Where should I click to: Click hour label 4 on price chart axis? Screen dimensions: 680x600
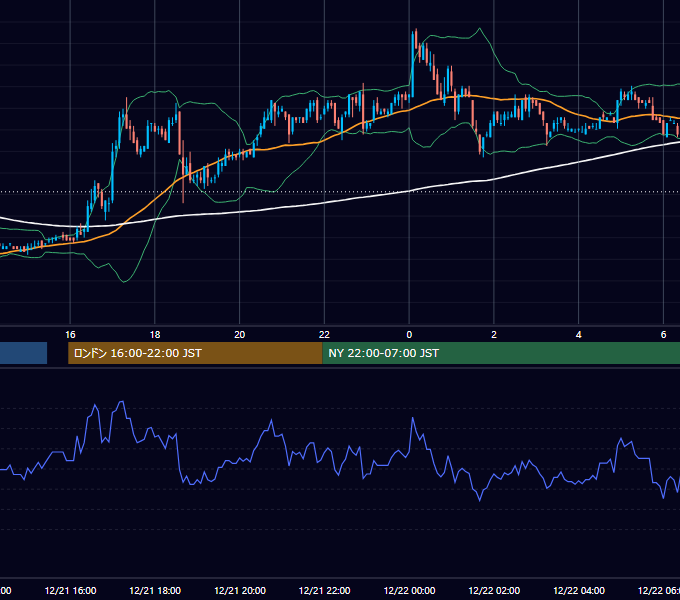(579, 335)
